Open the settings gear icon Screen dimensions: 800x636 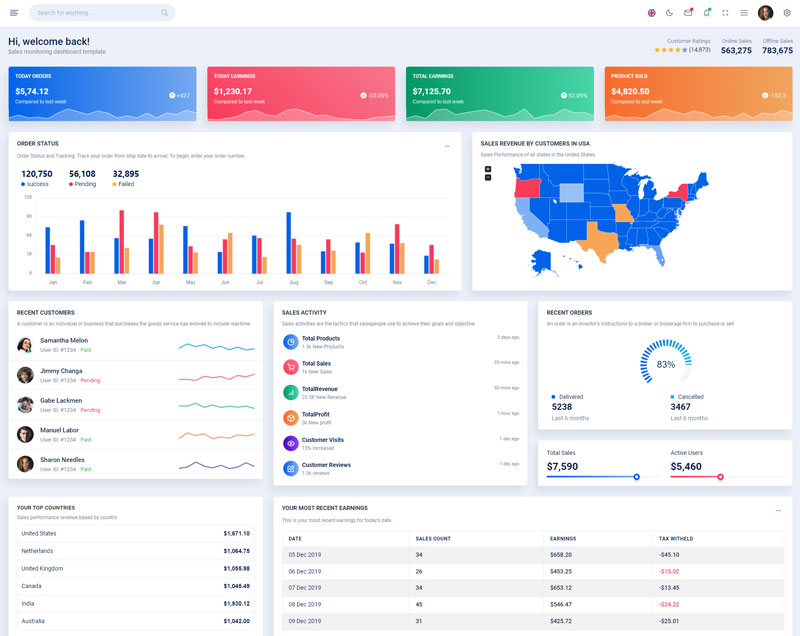(x=787, y=13)
